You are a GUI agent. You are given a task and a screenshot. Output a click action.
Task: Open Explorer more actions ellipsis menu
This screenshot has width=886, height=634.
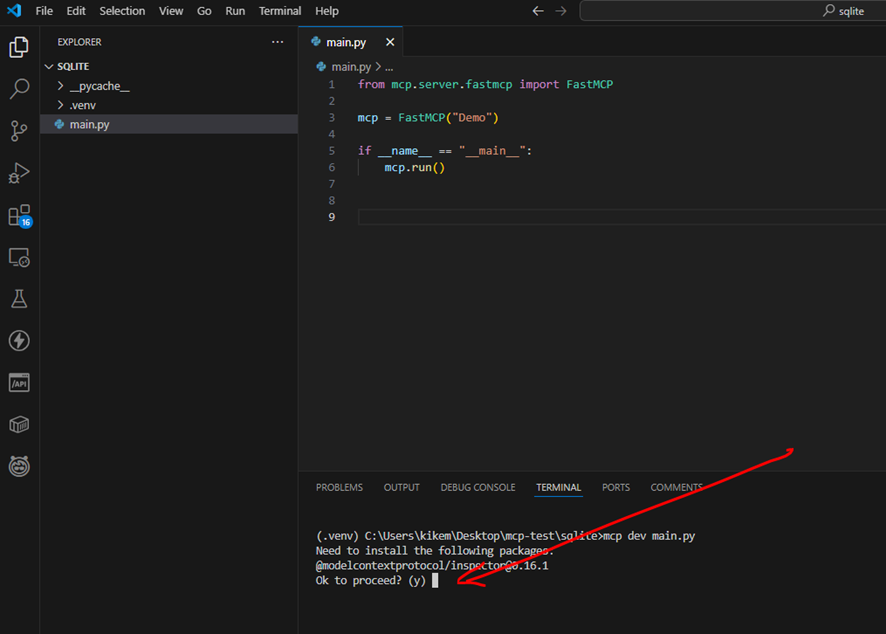[277, 42]
